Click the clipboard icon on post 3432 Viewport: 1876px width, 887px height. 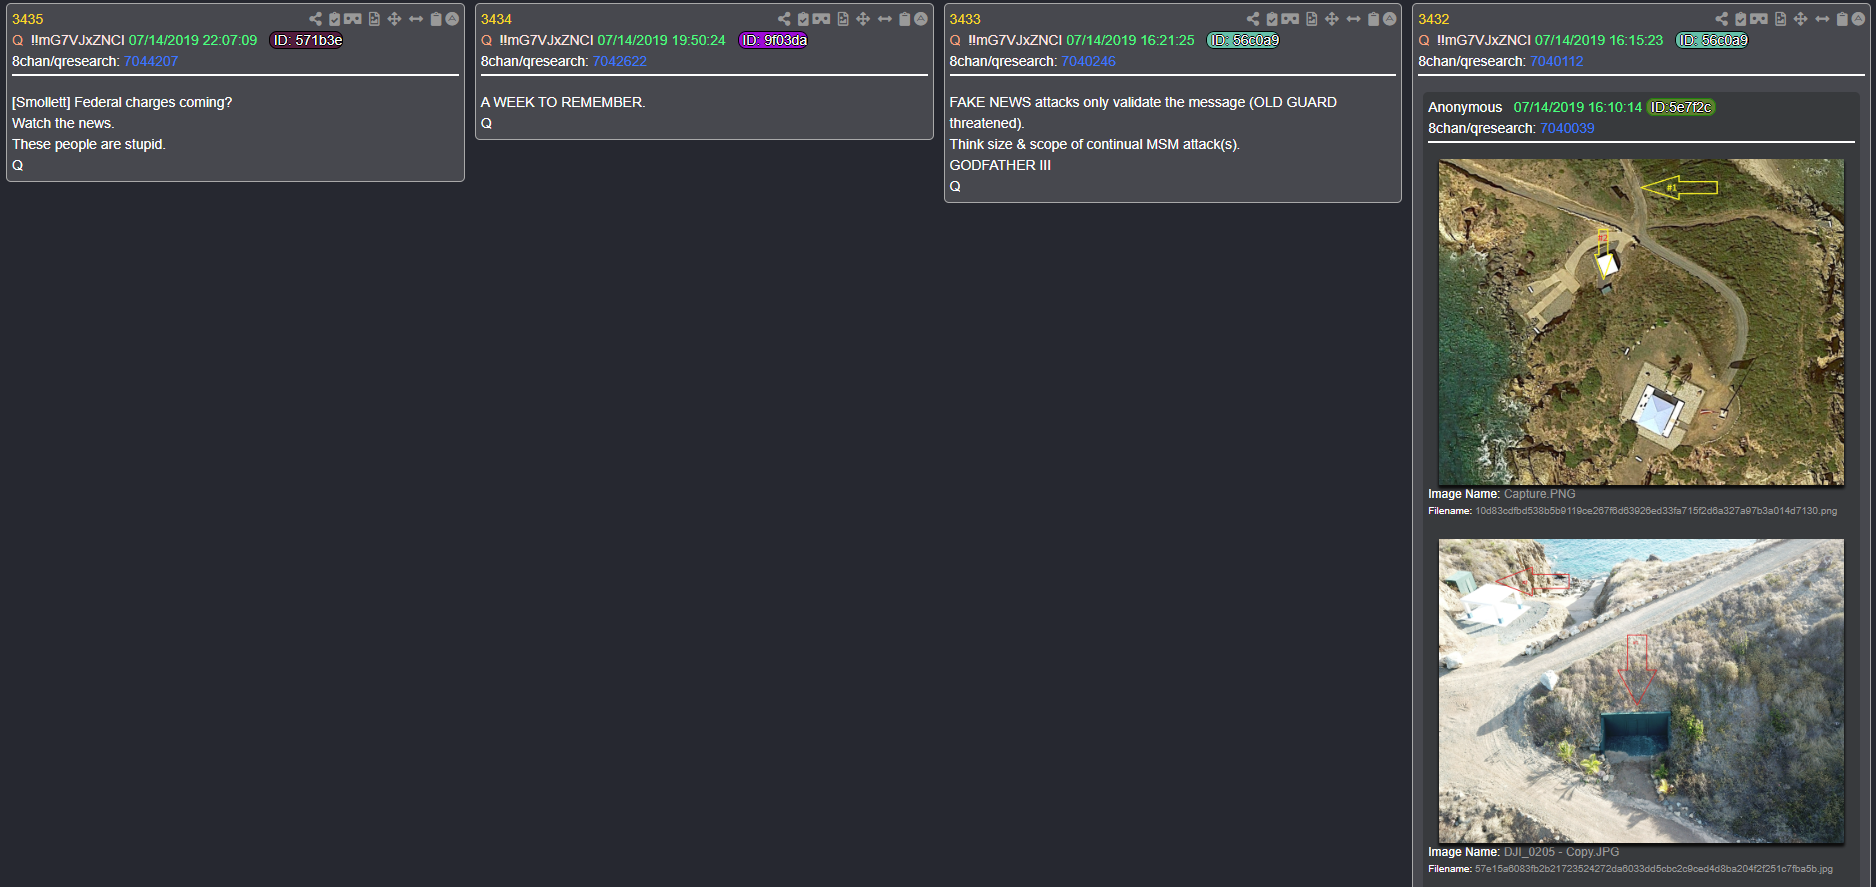point(1842,19)
